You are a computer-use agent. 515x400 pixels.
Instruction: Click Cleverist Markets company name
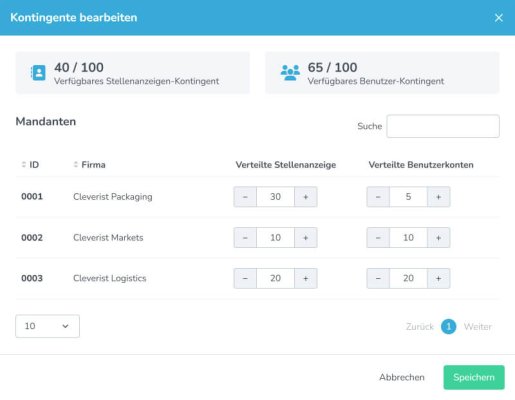pyautogui.click(x=108, y=238)
